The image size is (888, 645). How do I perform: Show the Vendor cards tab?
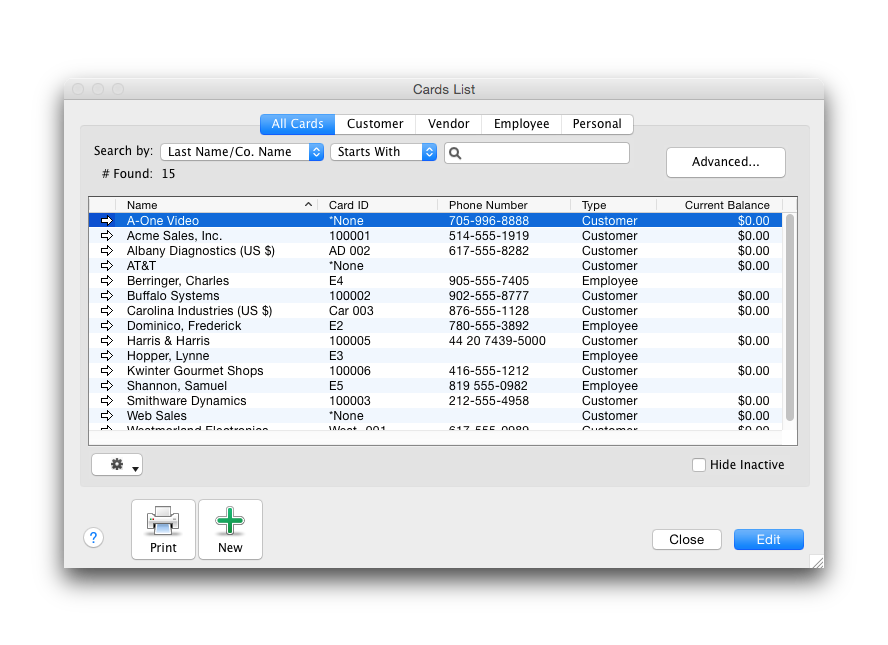click(448, 124)
